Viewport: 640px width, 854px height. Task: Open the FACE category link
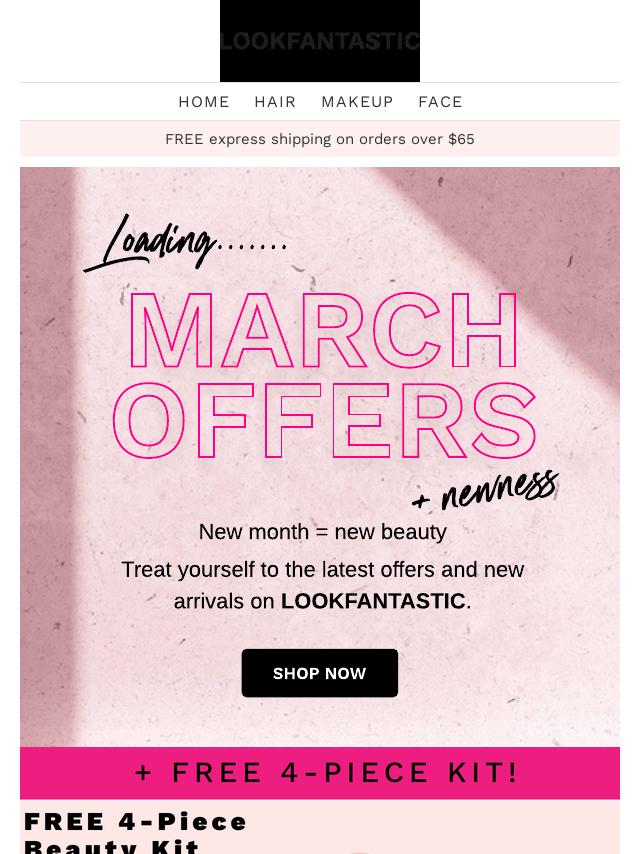[440, 102]
